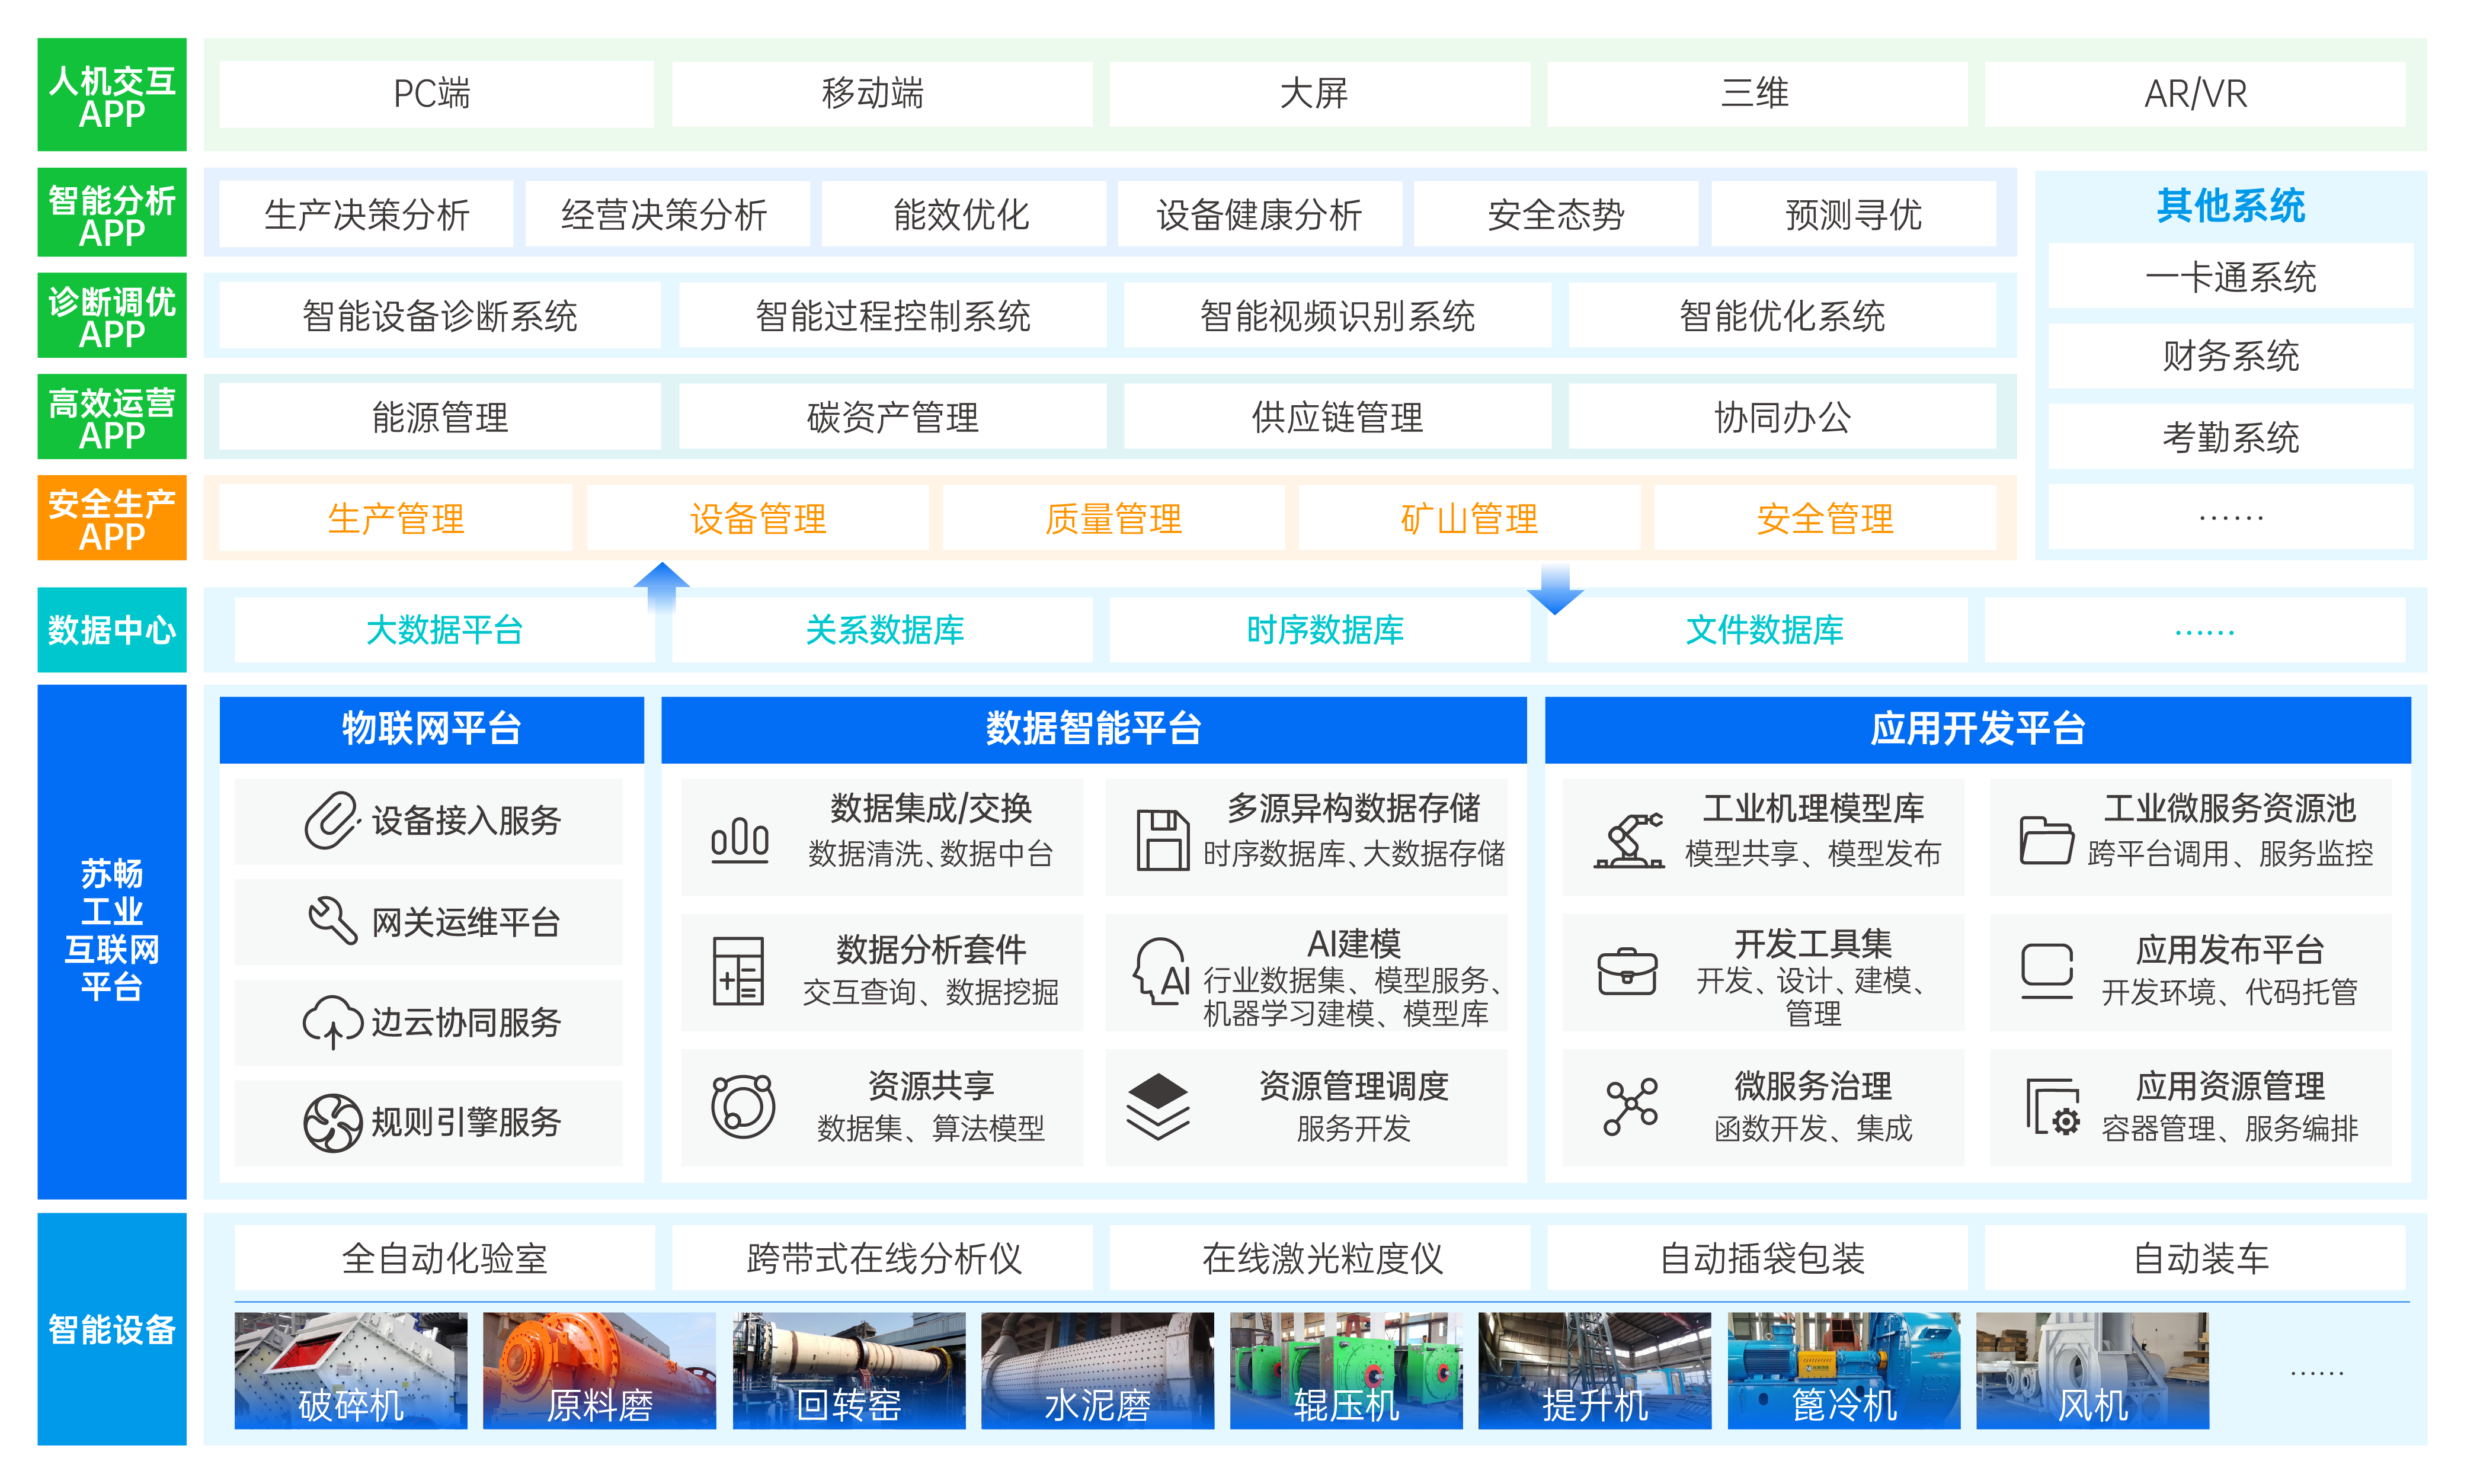Select the 风机 equipment photo
2480x1484 pixels.
(x=2093, y=1370)
